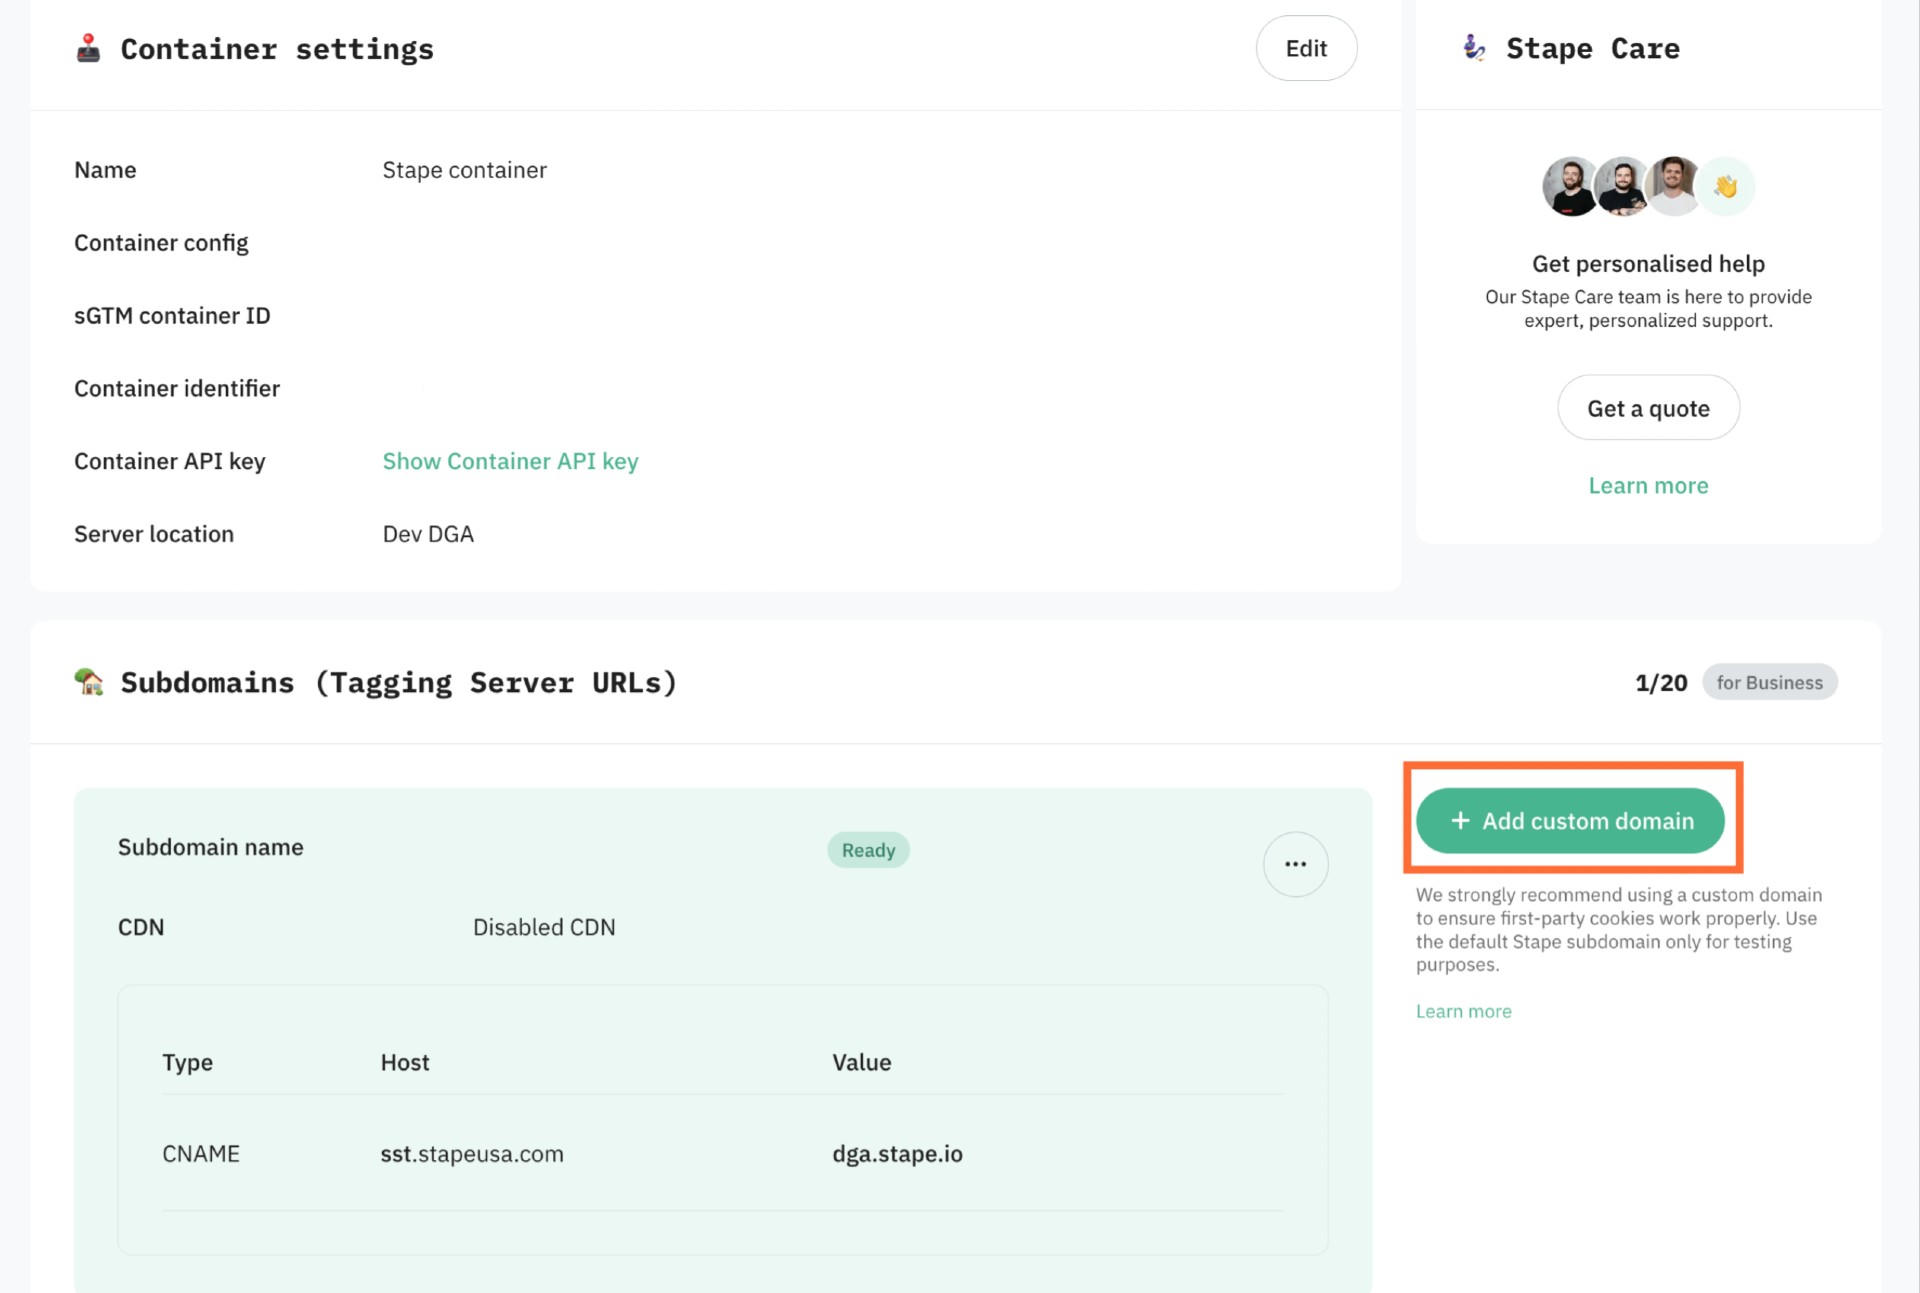Click the Type column header
1920x1293 pixels.
[x=188, y=1063]
